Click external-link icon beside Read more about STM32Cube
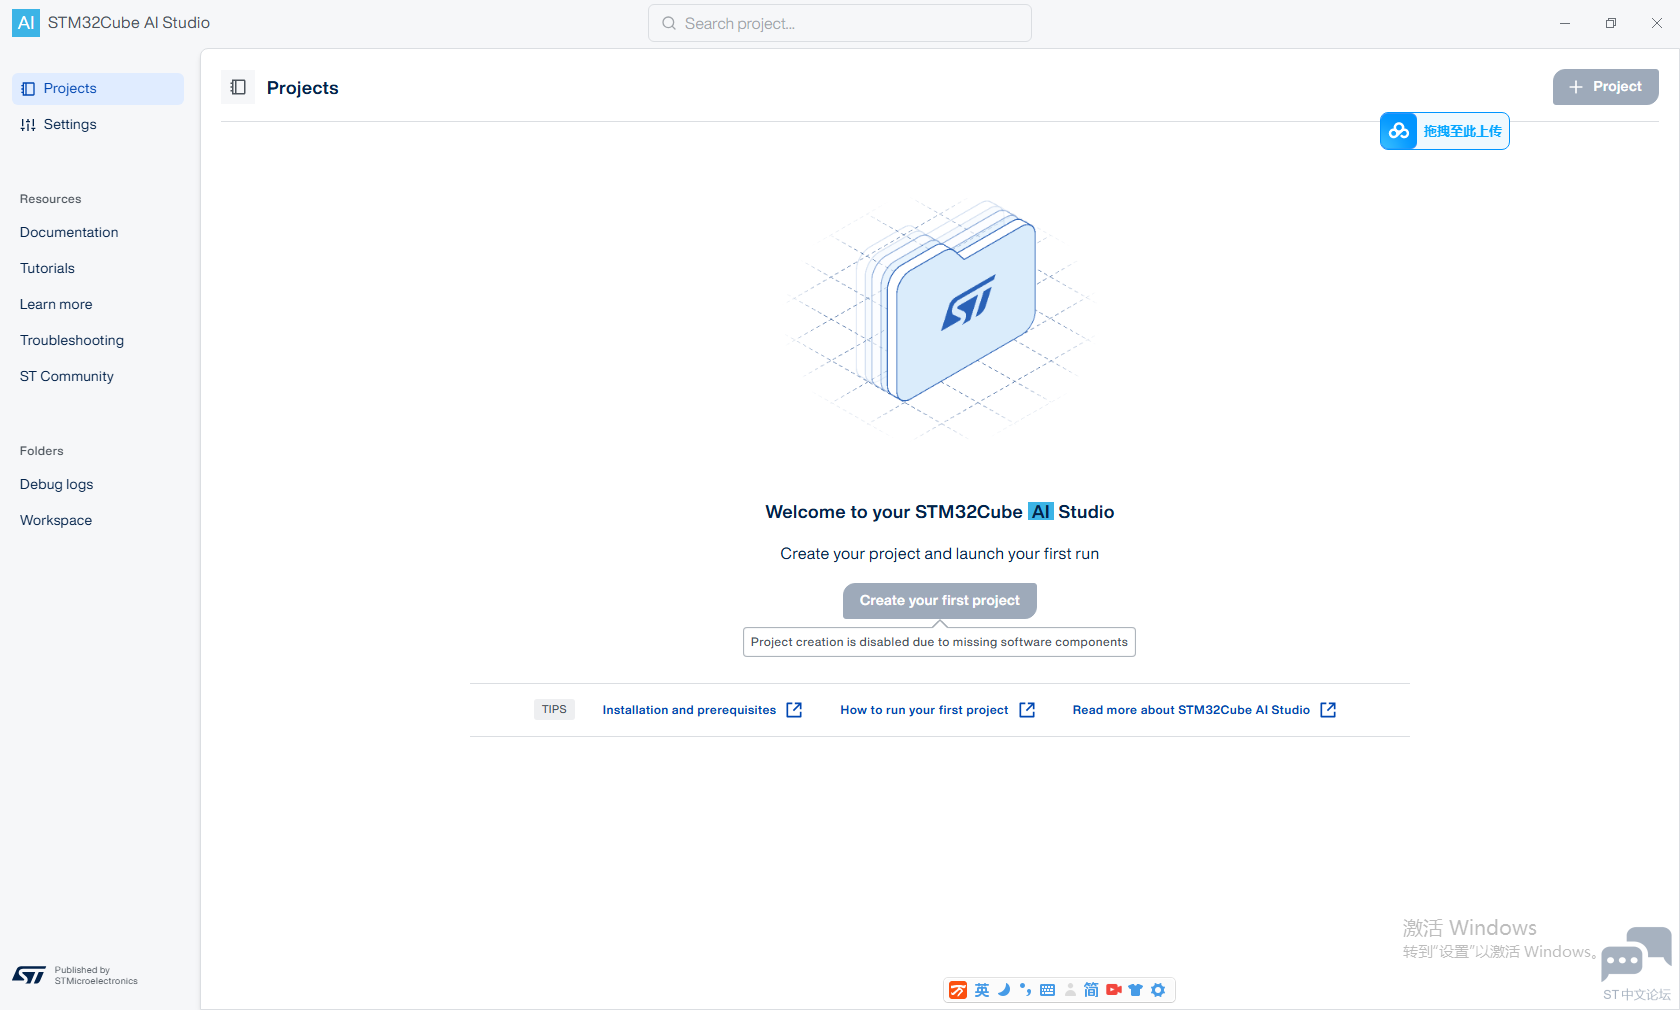This screenshot has width=1680, height=1010. 1328,710
